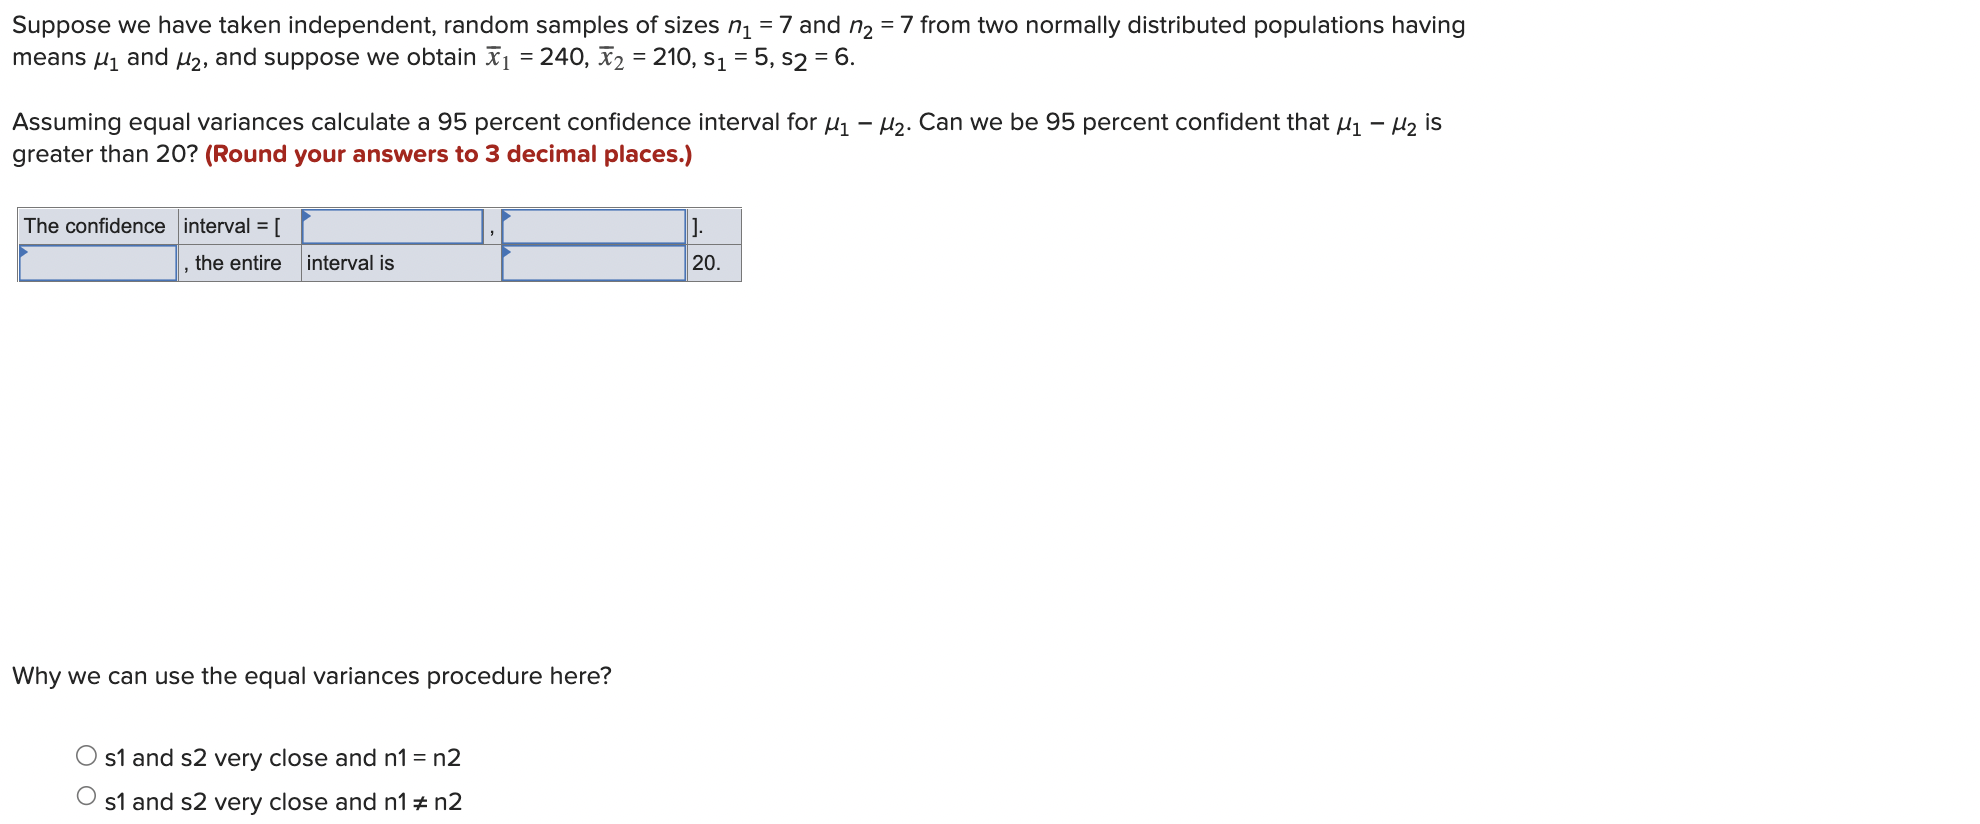Click the cell labeled 'The confidence'

tap(94, 226)
